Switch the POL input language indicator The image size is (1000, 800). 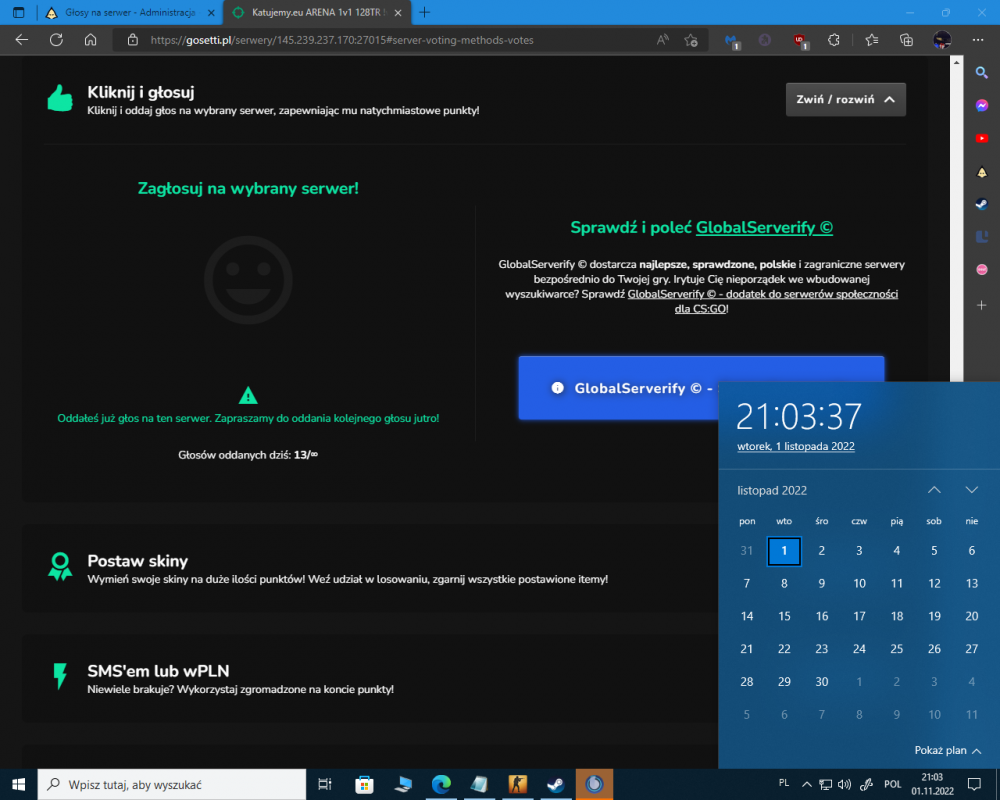(x=892, y=784)
